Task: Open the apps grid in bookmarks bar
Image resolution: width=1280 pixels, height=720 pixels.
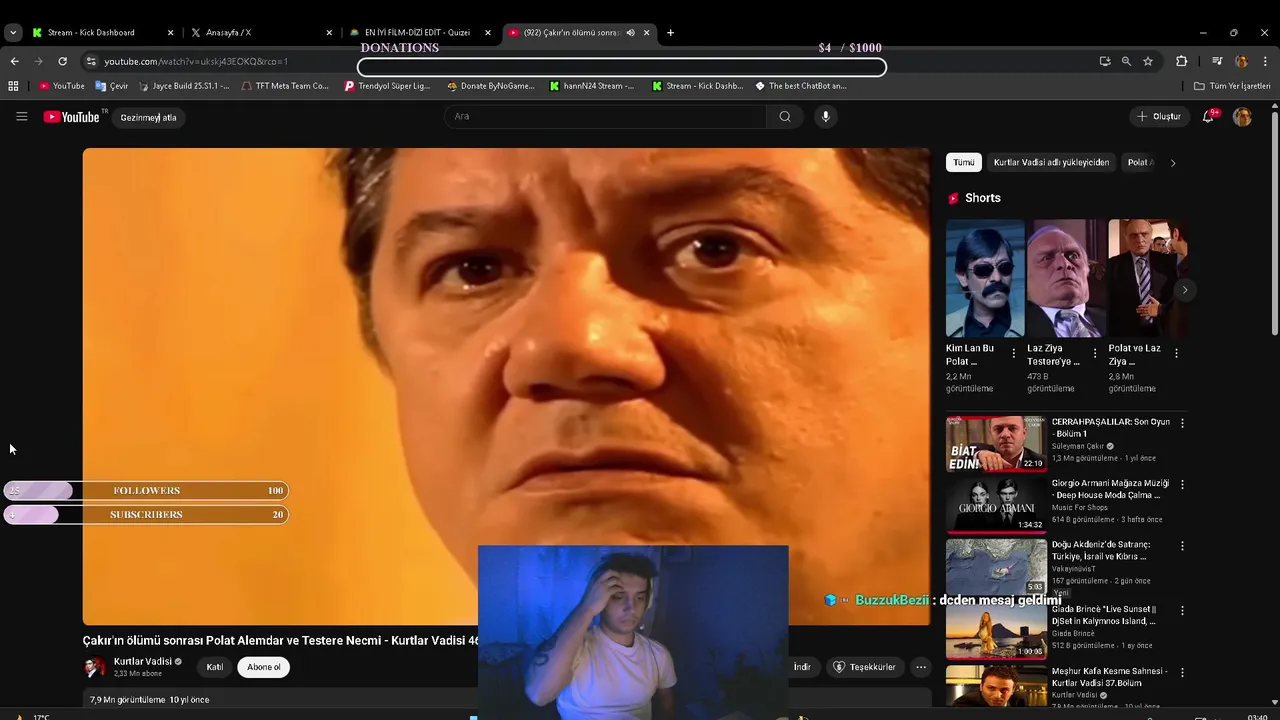Action: point(13,86)
